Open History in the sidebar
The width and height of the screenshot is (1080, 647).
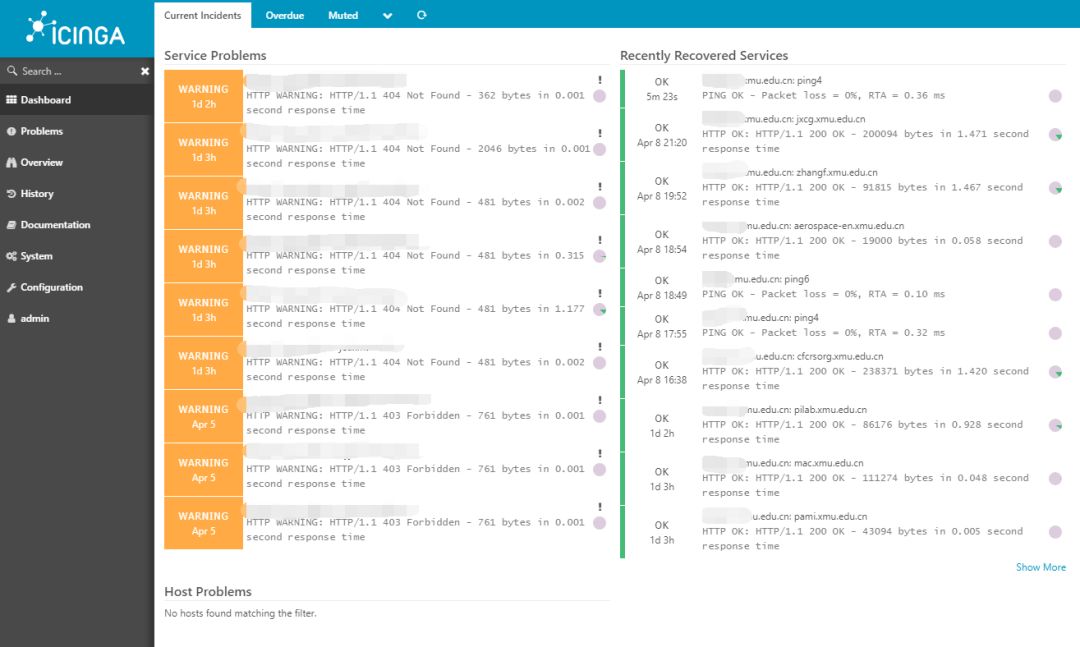point(77,194)
